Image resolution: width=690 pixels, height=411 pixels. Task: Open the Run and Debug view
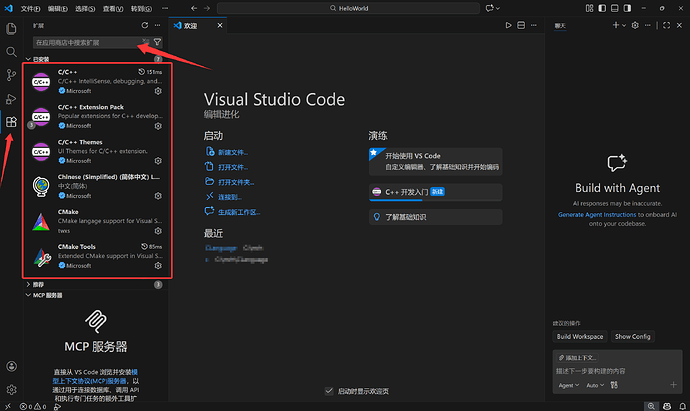tap(11, 99)
